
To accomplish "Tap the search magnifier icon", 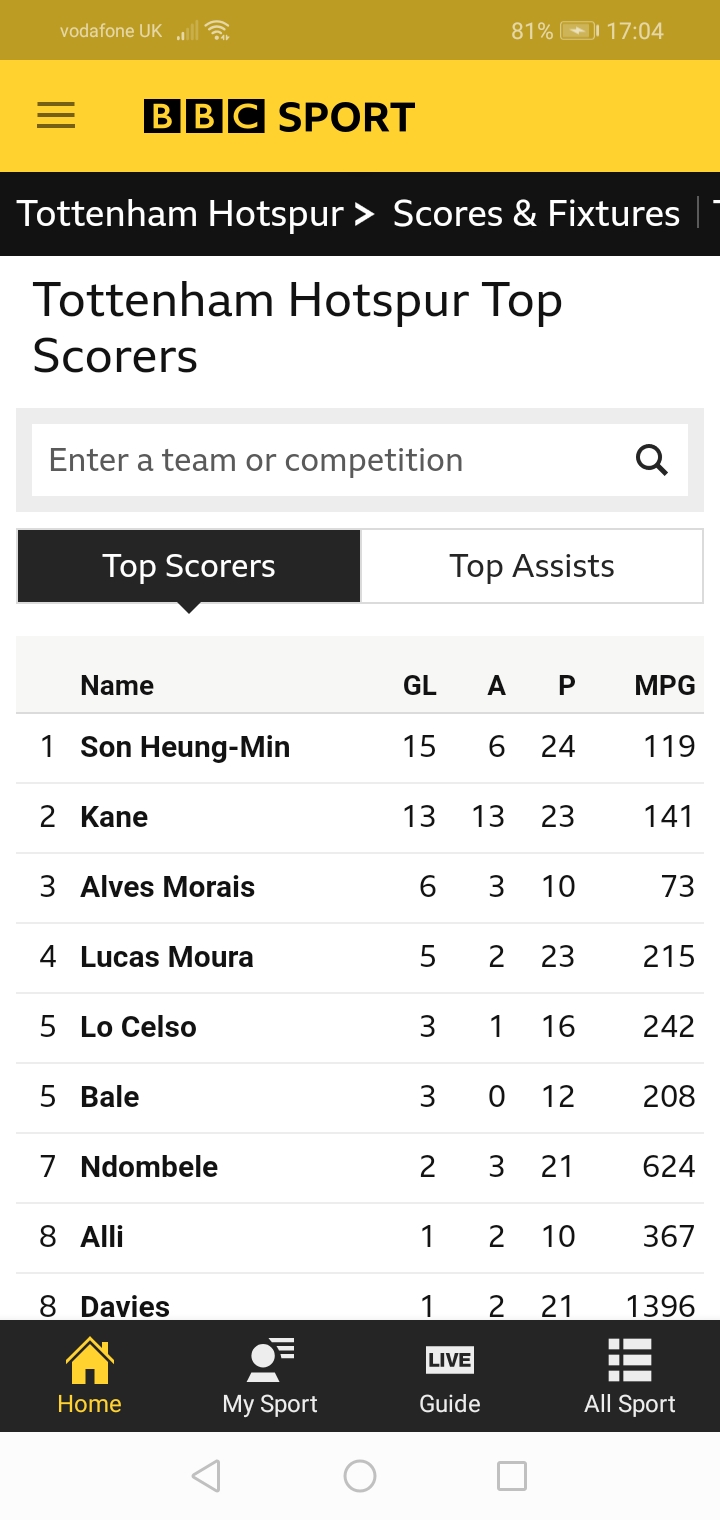I will point(652,460).
